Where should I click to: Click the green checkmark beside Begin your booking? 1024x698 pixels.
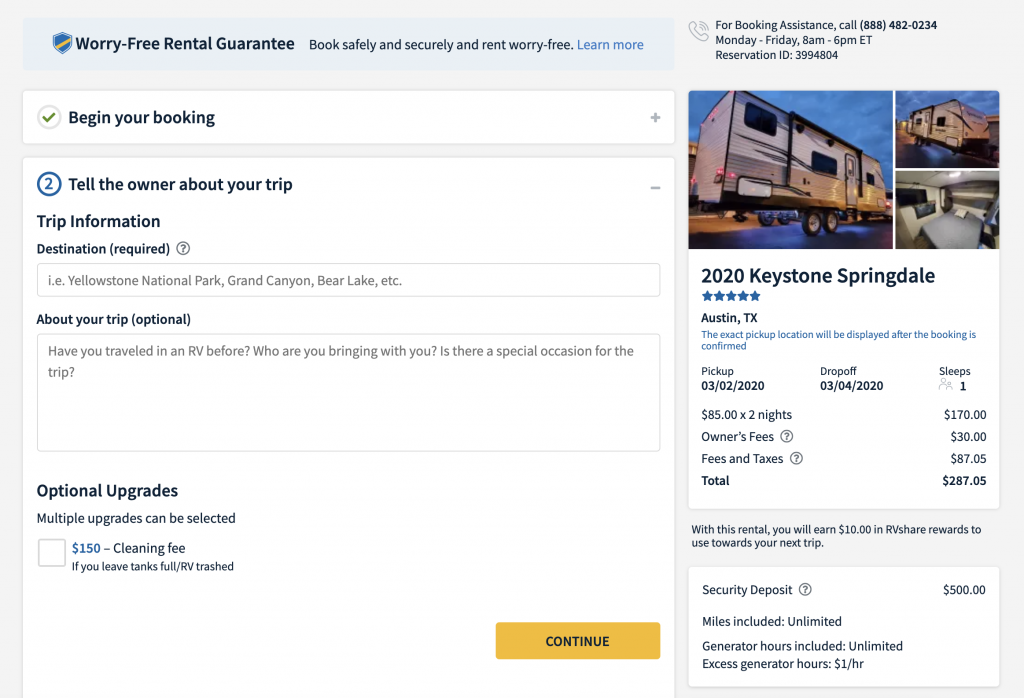click(x=49, y=118)
